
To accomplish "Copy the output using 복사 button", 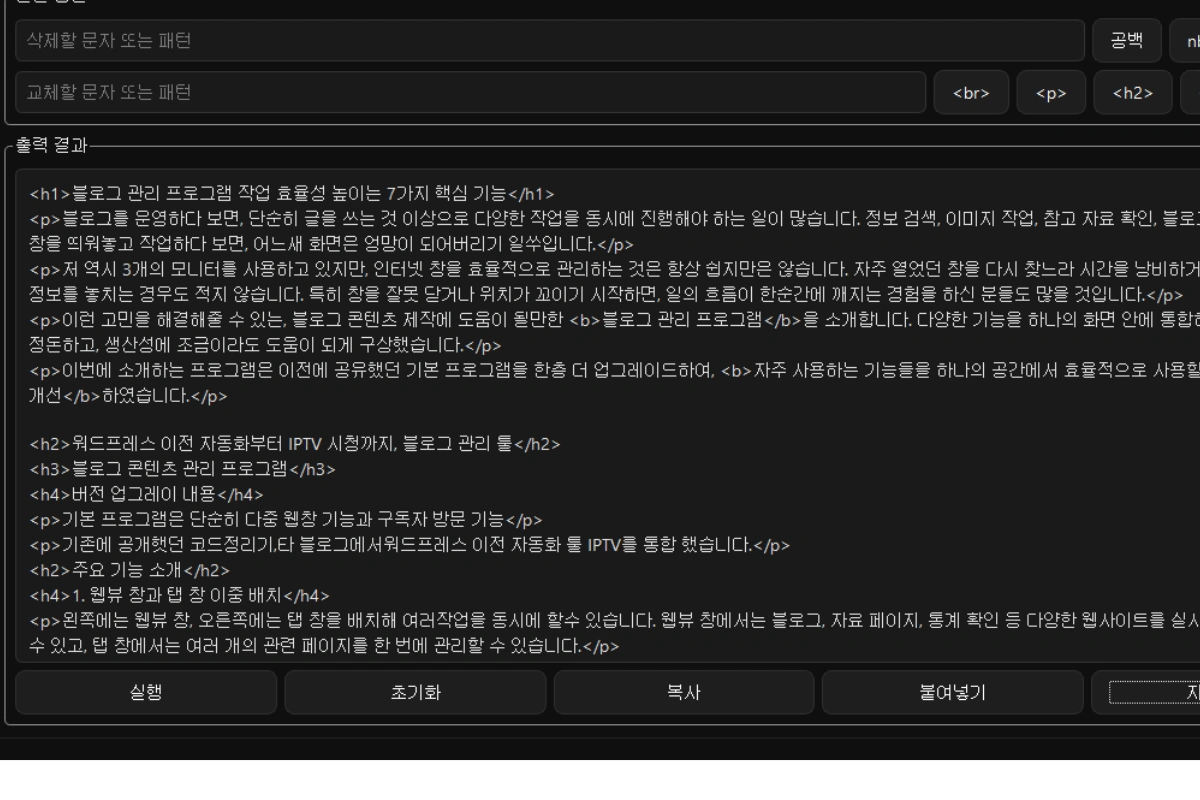I will (x=683, y=692).
